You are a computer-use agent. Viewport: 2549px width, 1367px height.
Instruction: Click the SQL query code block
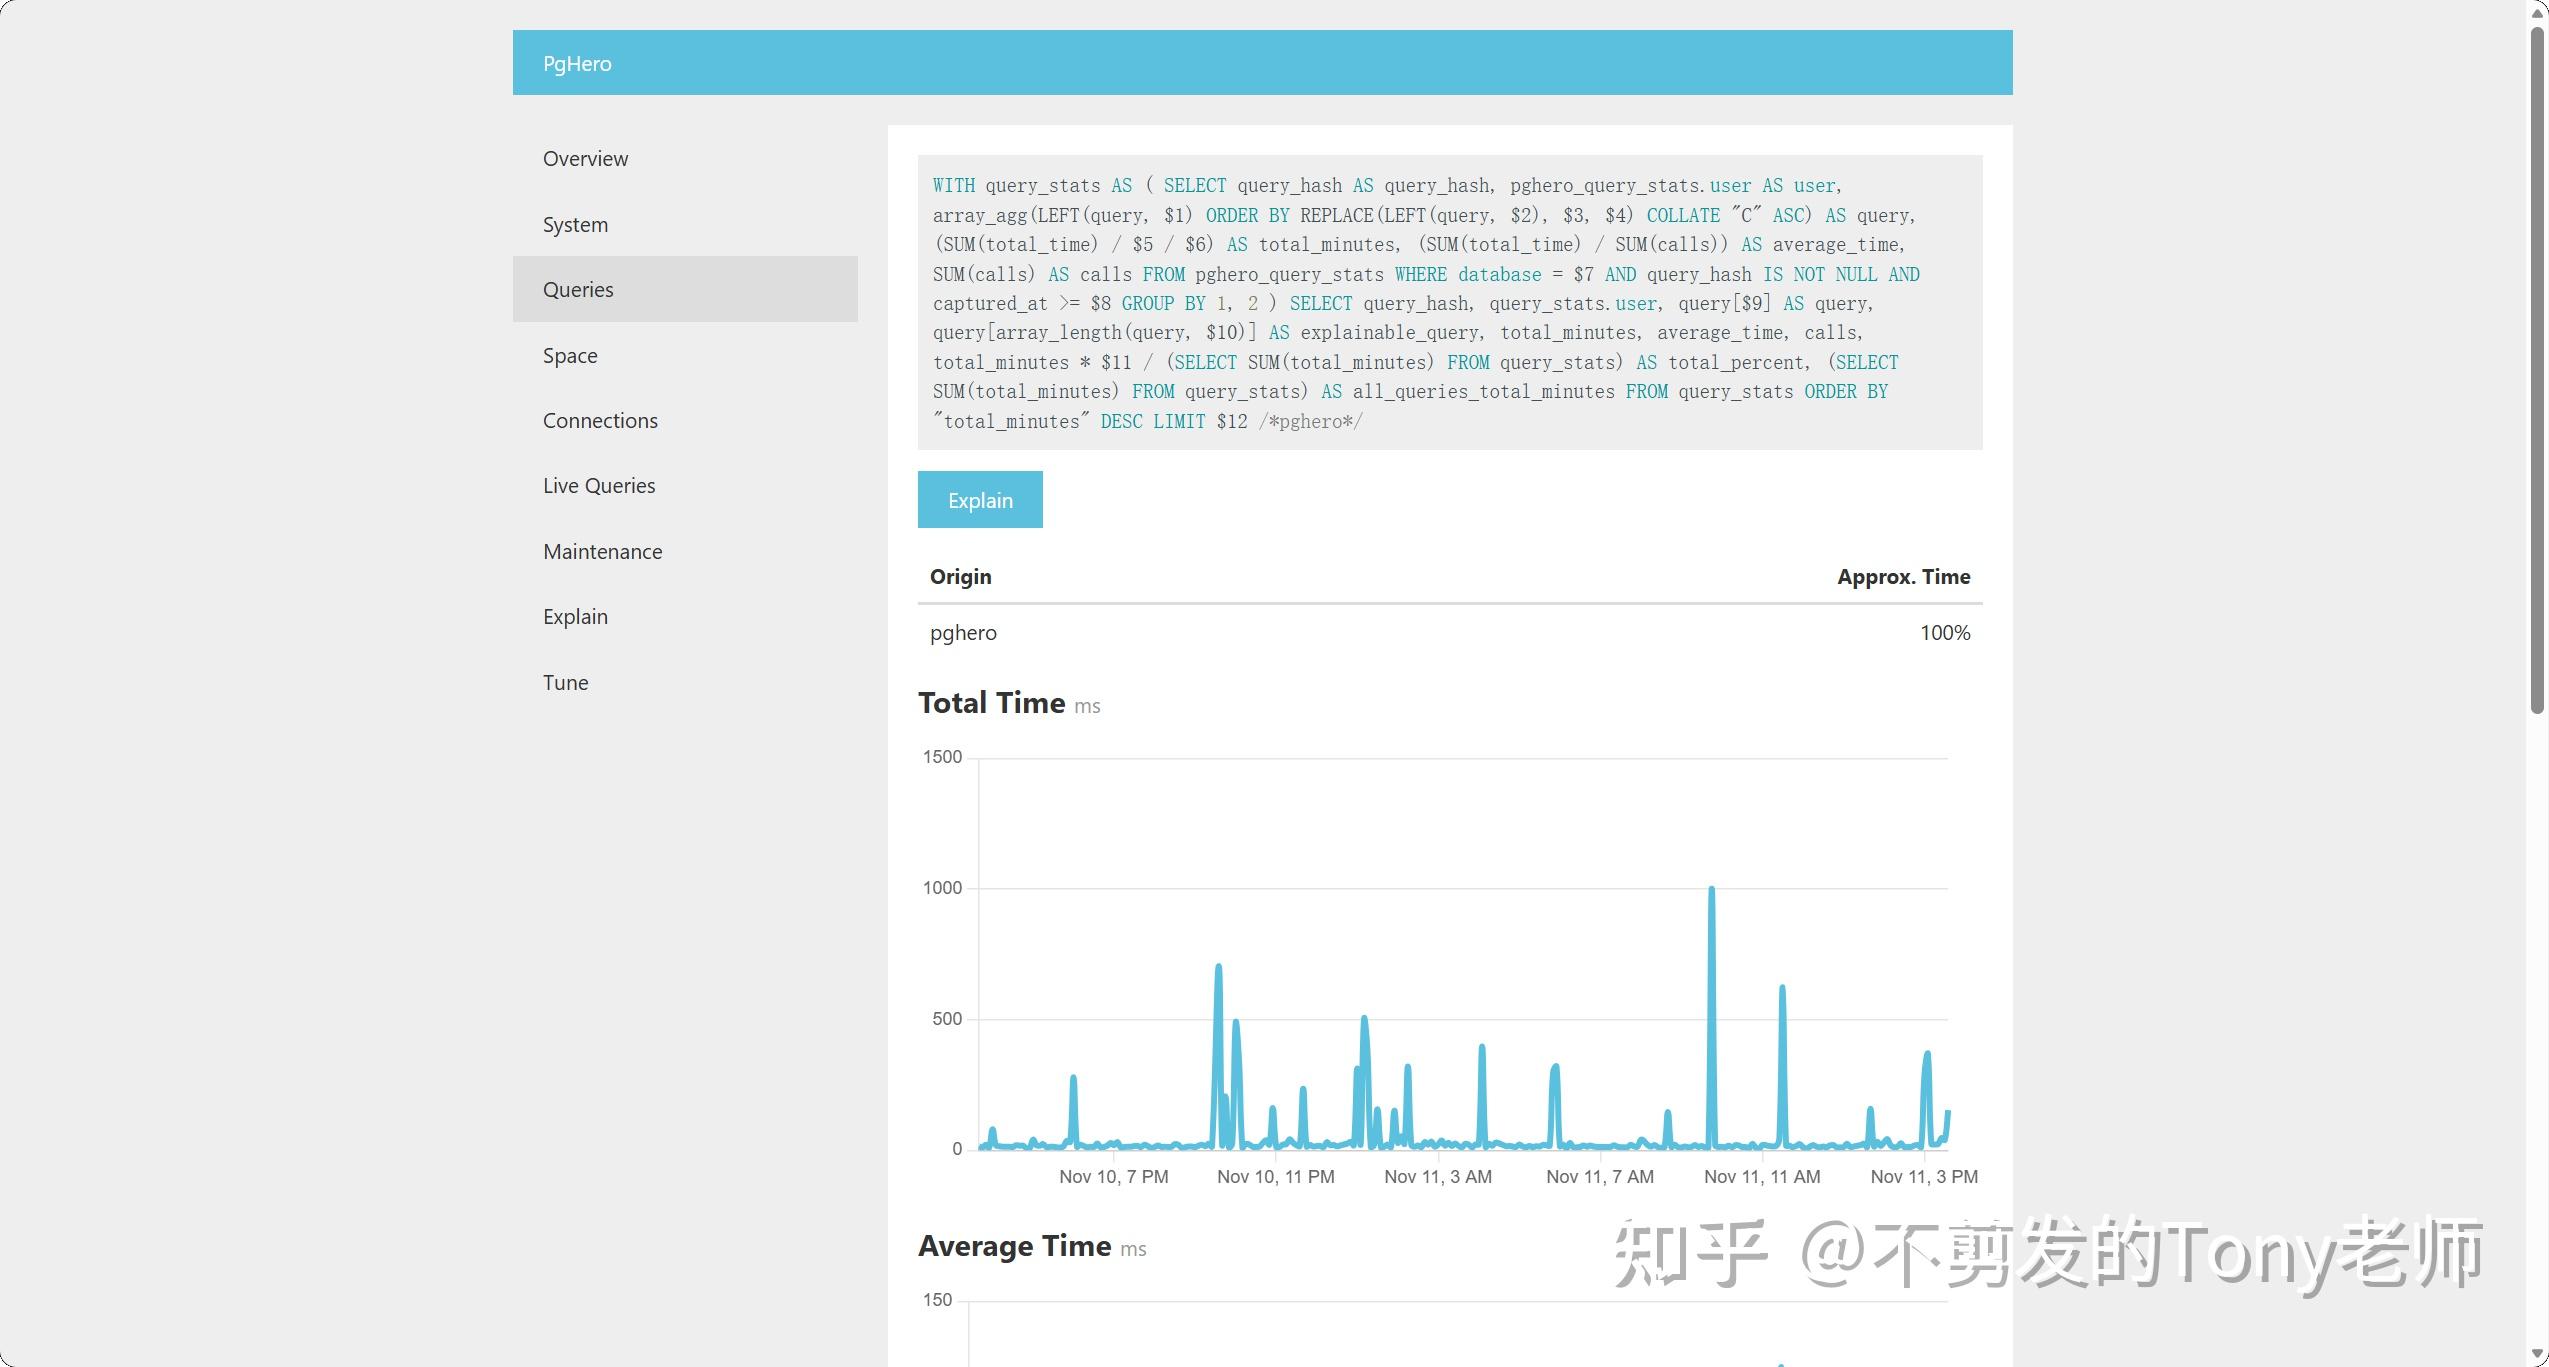[1450, 302]
